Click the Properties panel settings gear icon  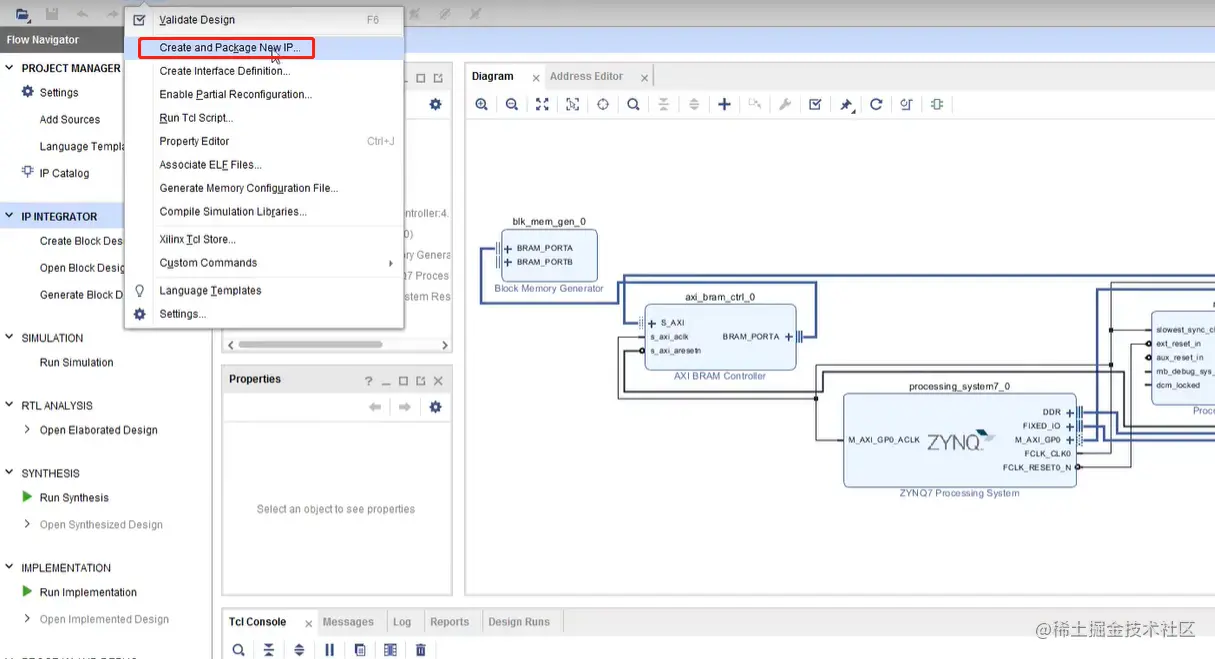point(435,407)
